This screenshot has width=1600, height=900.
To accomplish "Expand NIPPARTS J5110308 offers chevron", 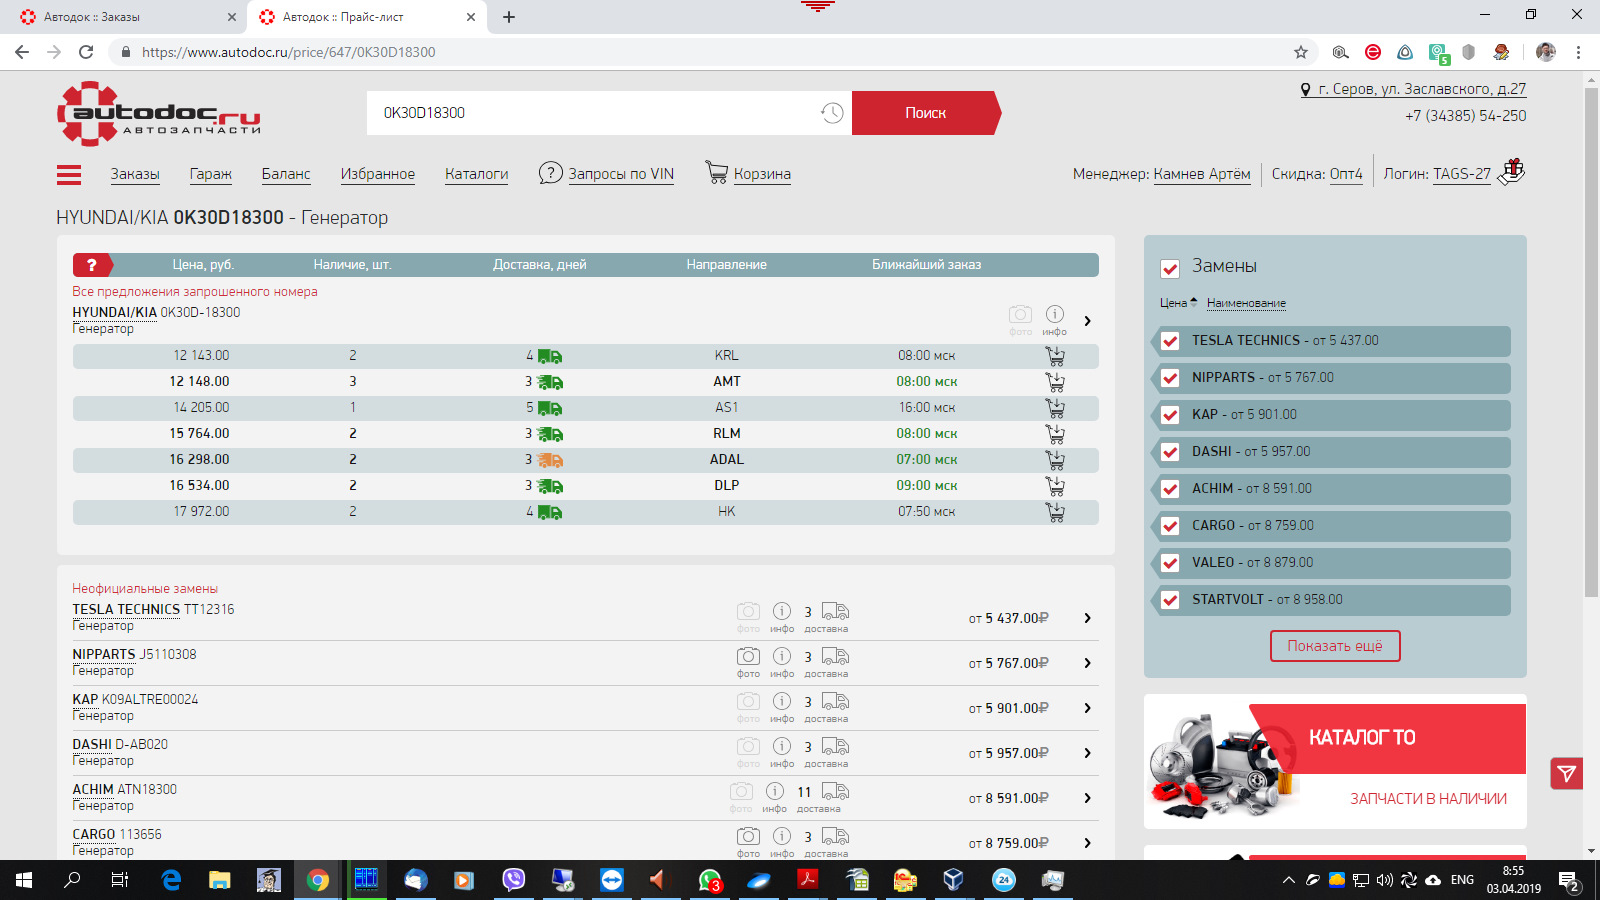I will (x=1088, y=663).
